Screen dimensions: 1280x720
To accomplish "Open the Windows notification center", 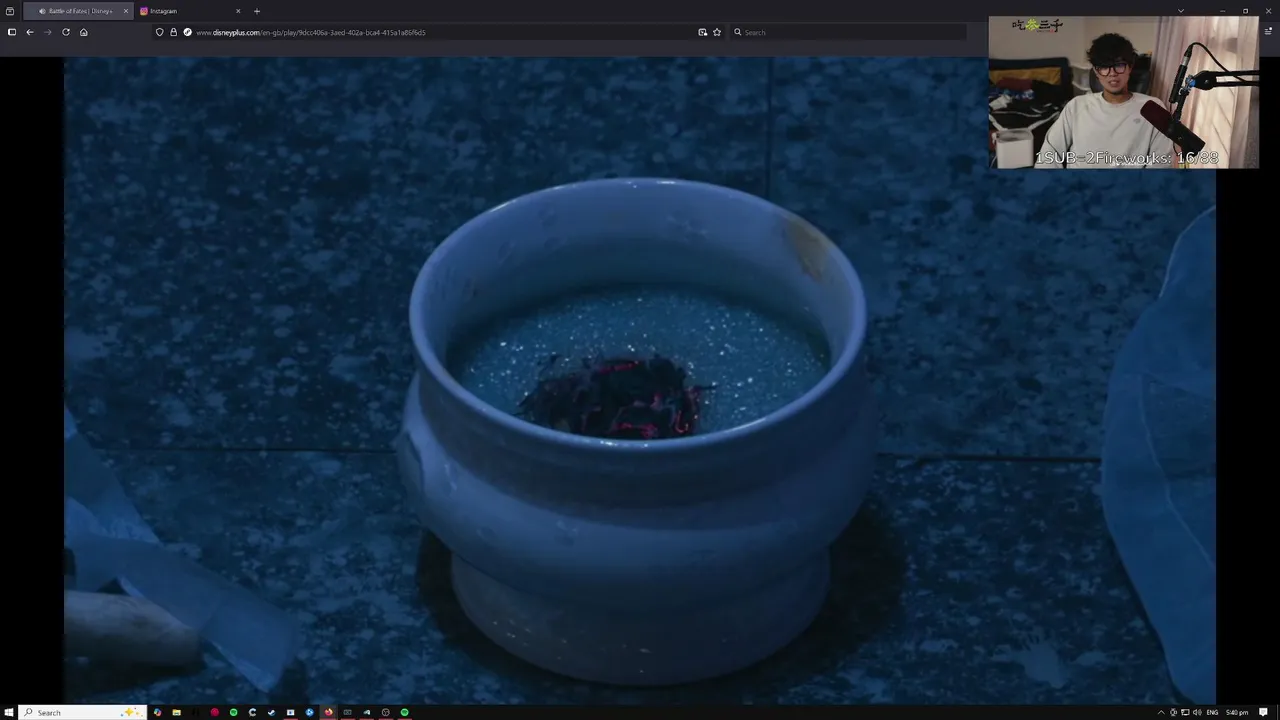I will pyautogui.click(x=1264, y=712).
